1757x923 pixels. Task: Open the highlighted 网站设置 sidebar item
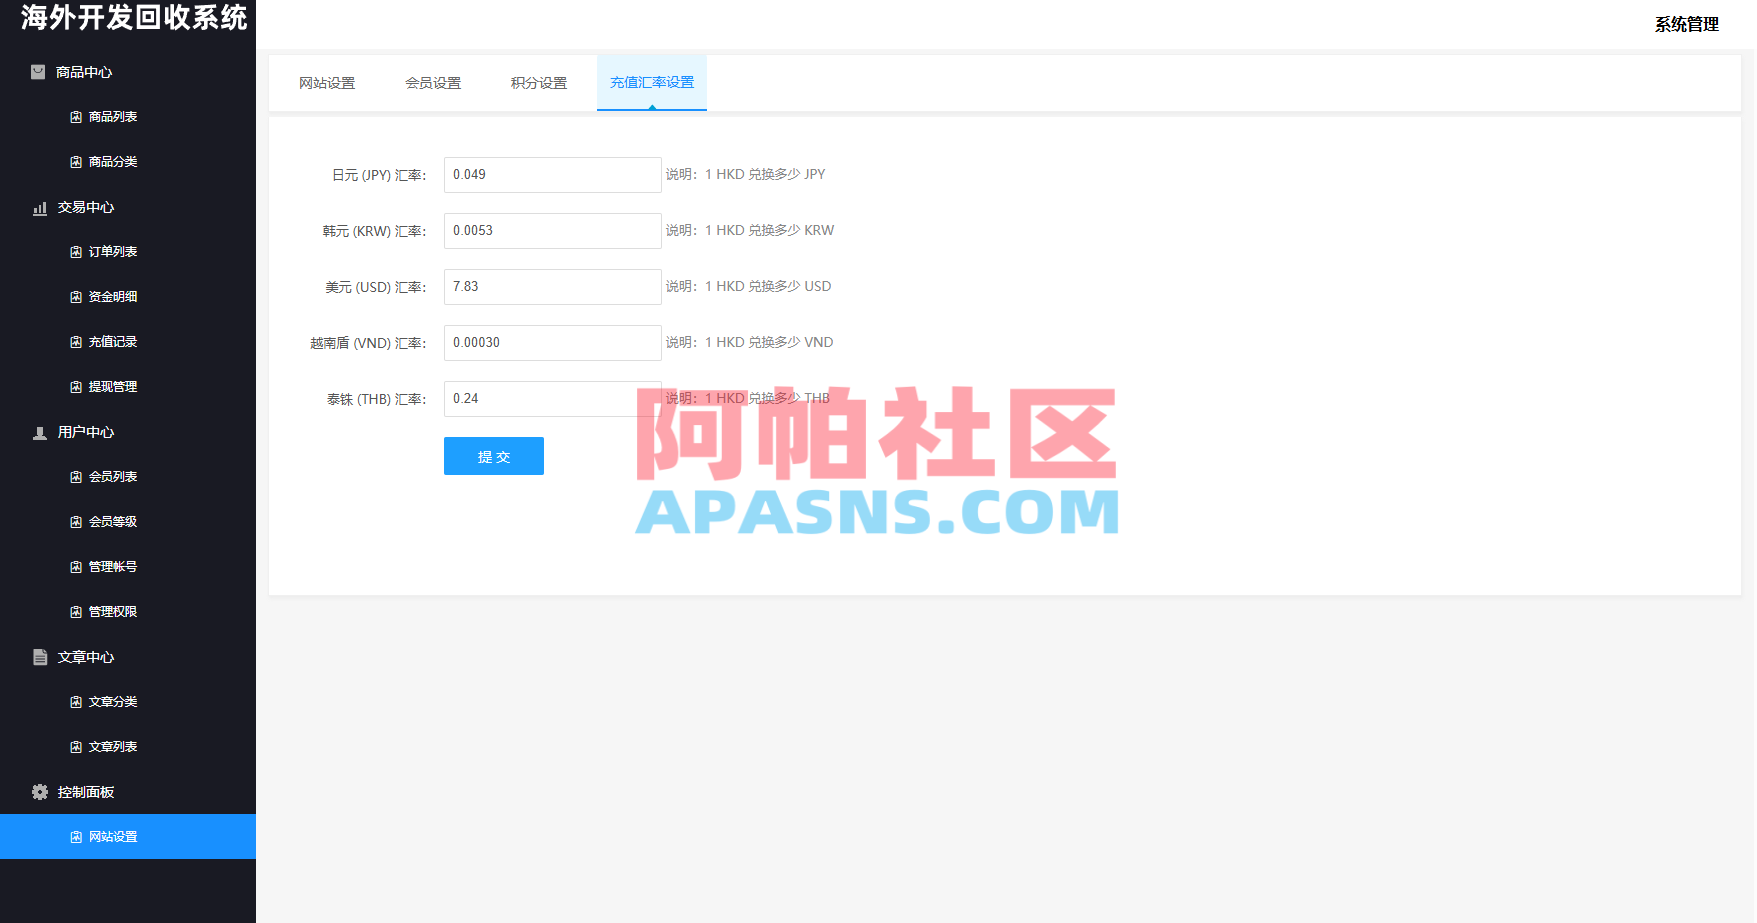click(x=128, y=837)
